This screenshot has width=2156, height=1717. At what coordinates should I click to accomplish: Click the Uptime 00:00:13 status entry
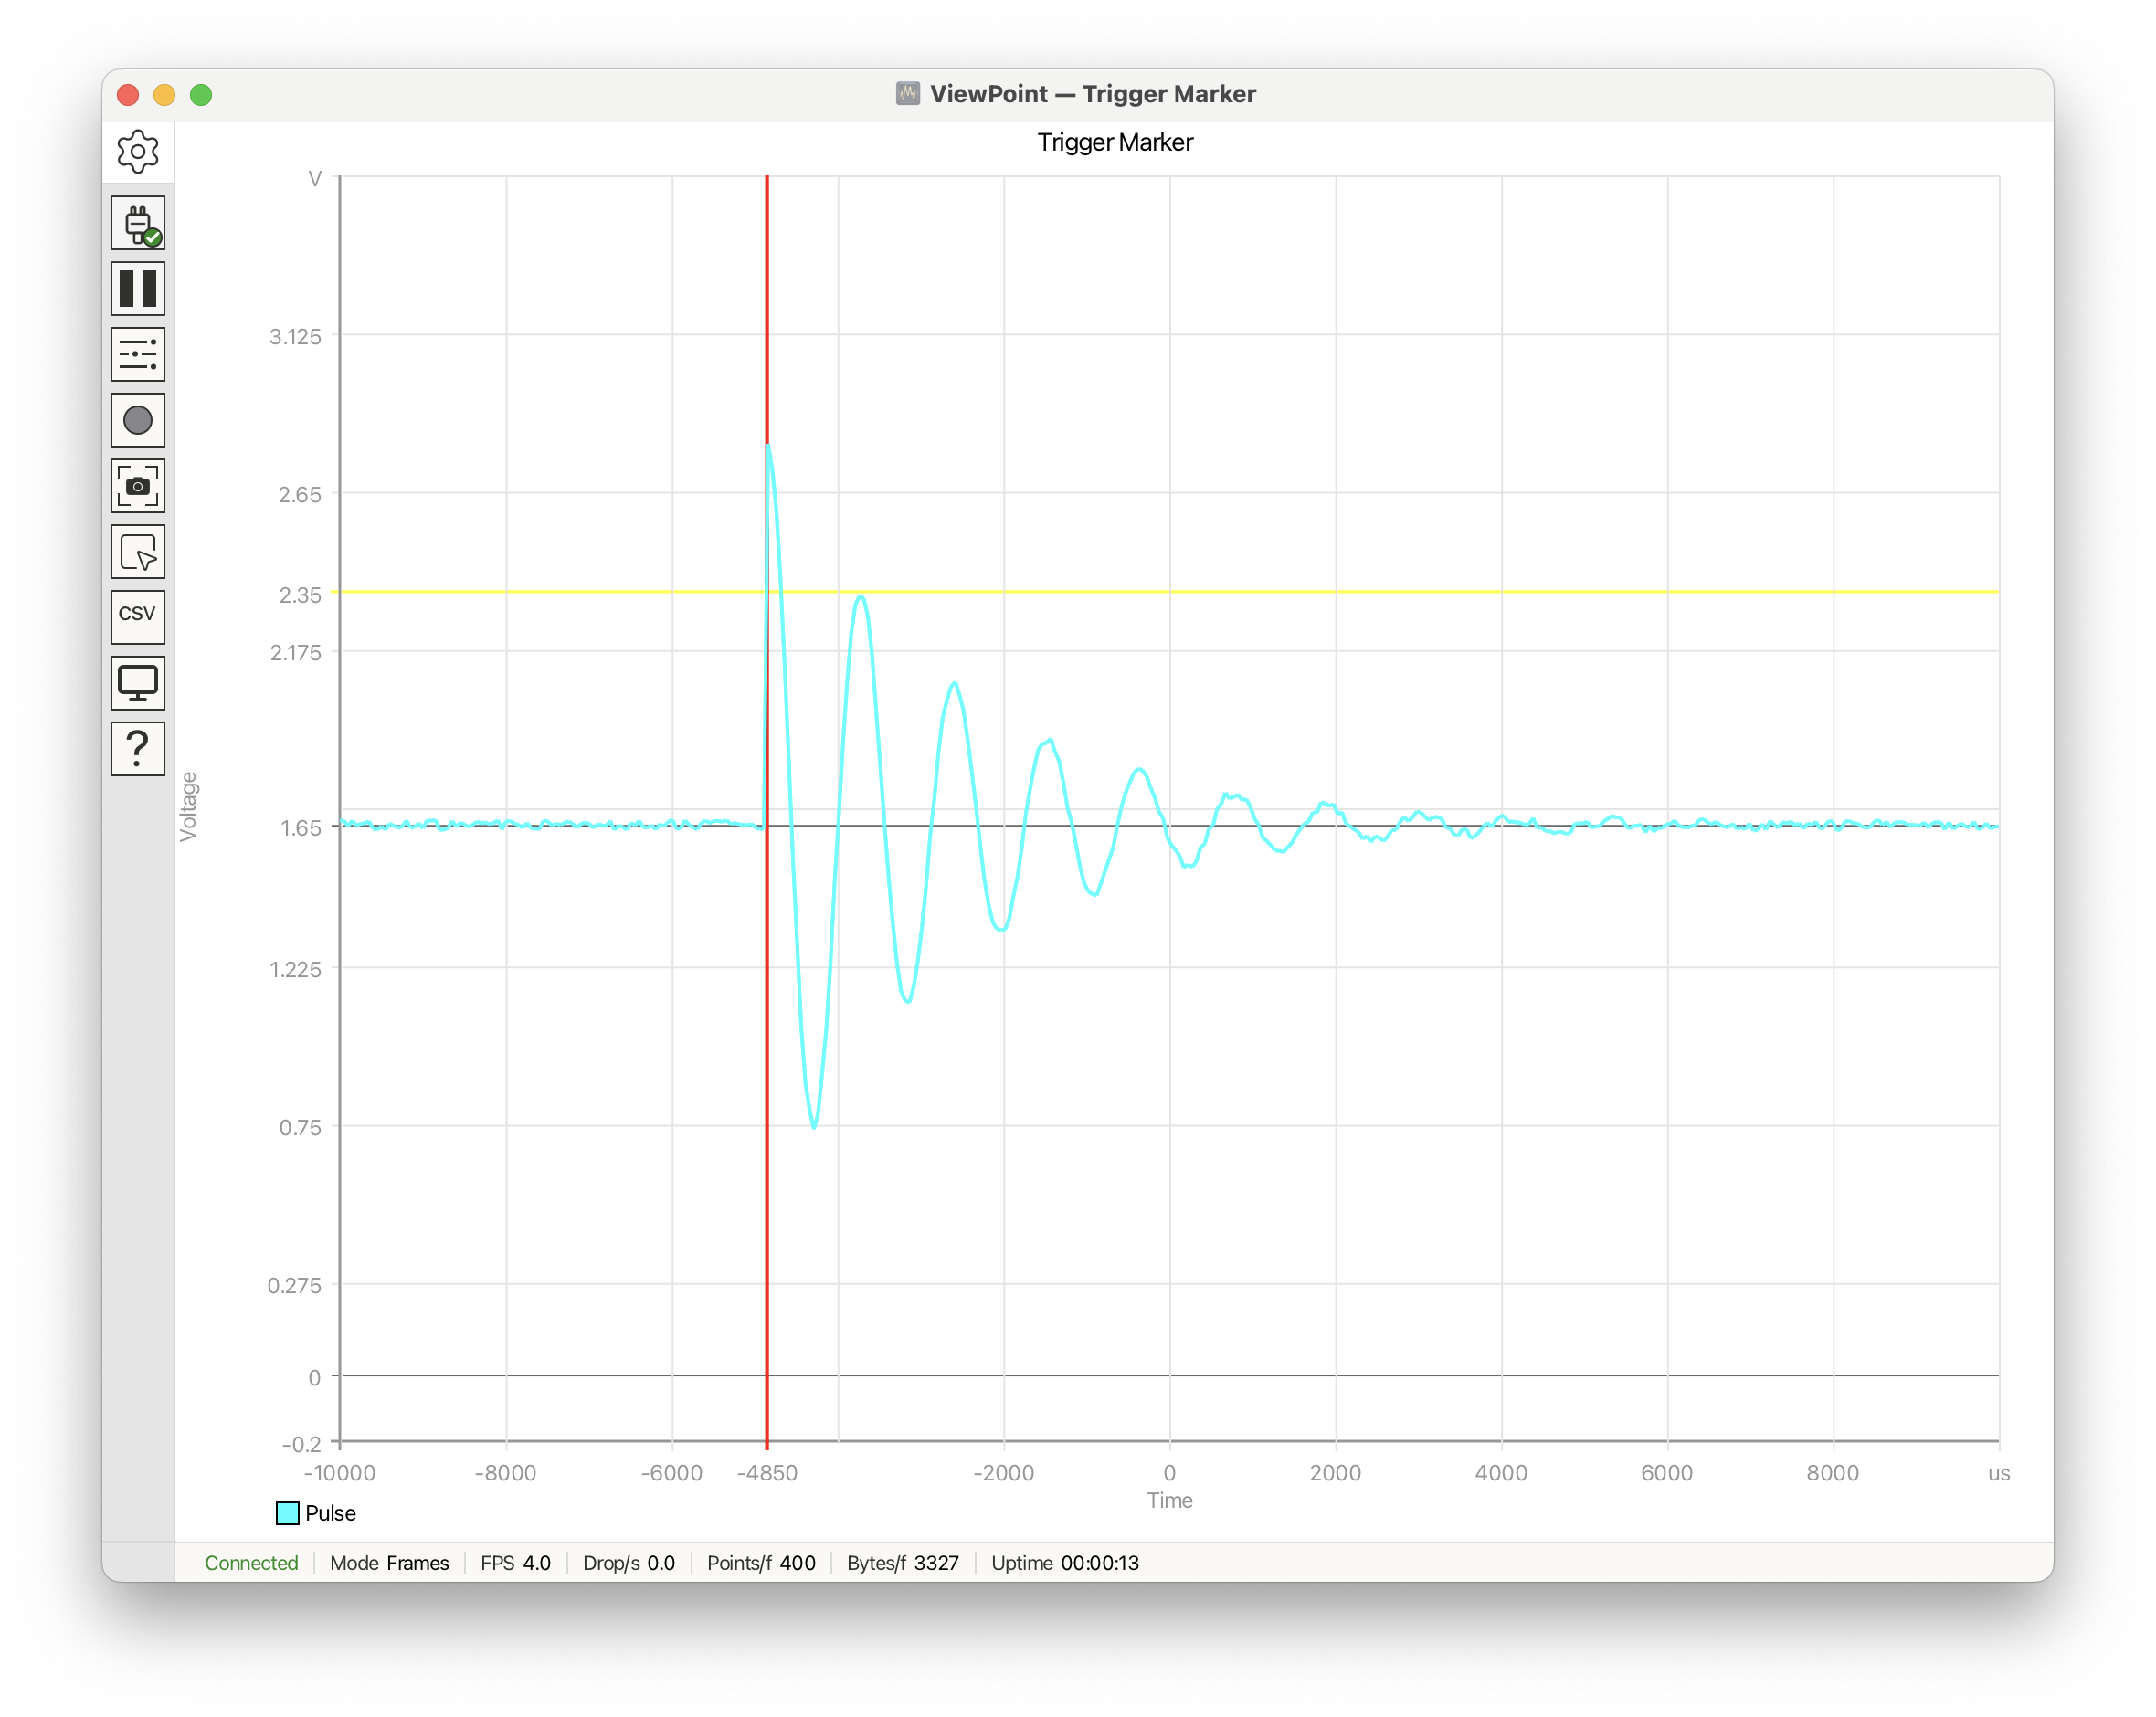1065,1563
